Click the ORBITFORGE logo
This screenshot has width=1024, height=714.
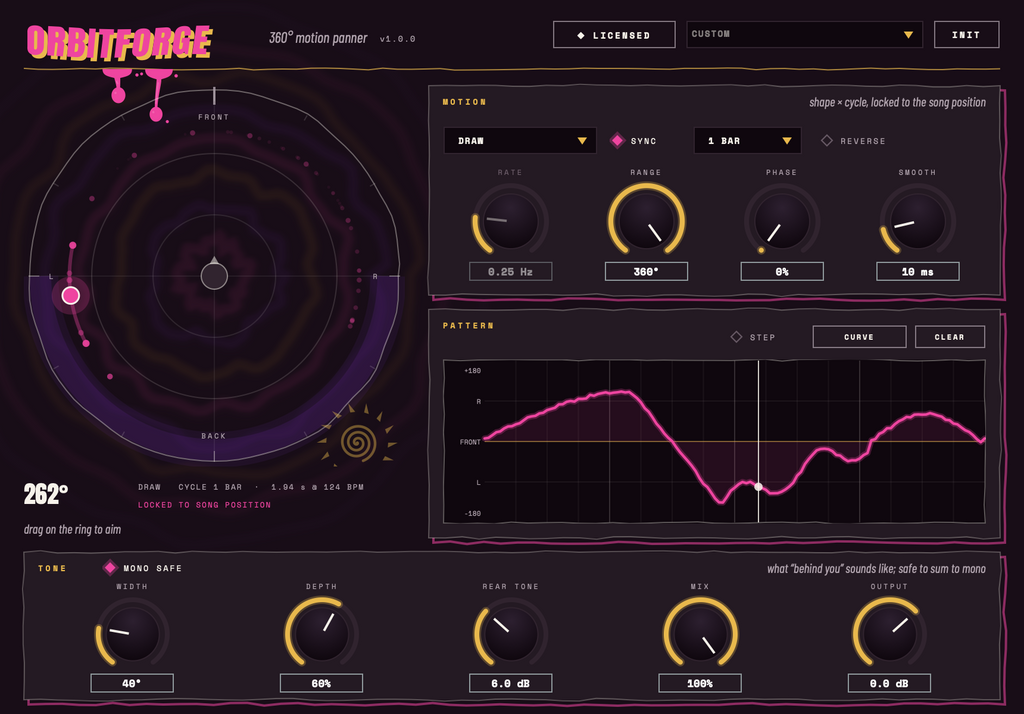click(120, 43)
